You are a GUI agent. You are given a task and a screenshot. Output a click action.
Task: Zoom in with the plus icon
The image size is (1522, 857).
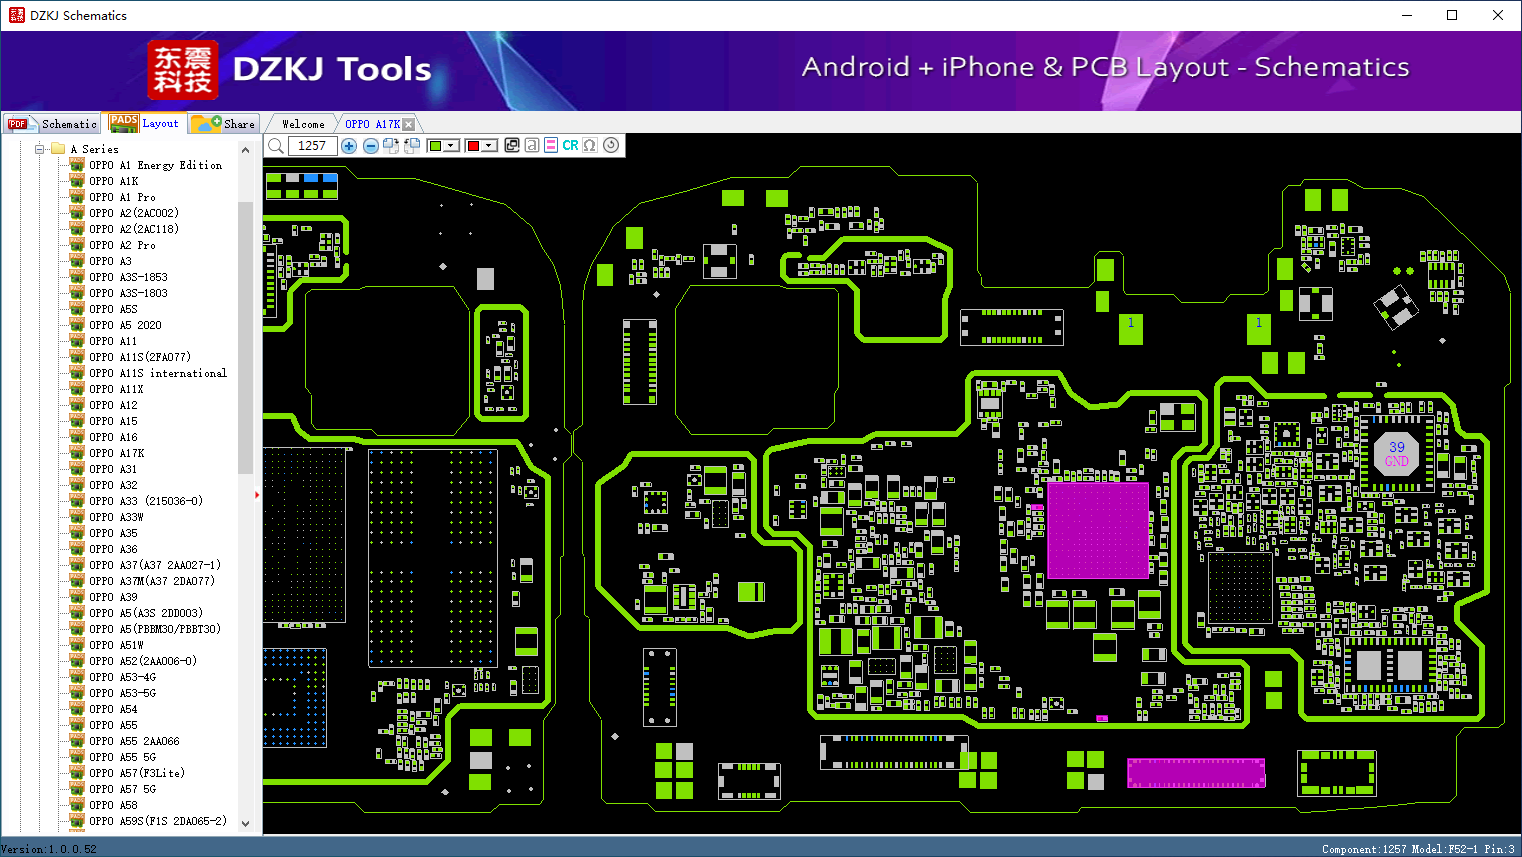tap(349, 146)
